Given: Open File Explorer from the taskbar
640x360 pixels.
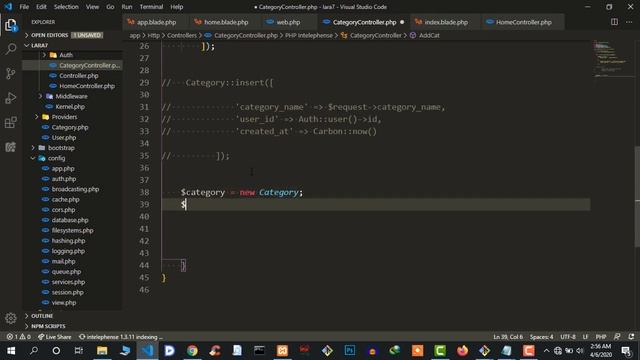Looking at the screenshot, I should (102, 351).
